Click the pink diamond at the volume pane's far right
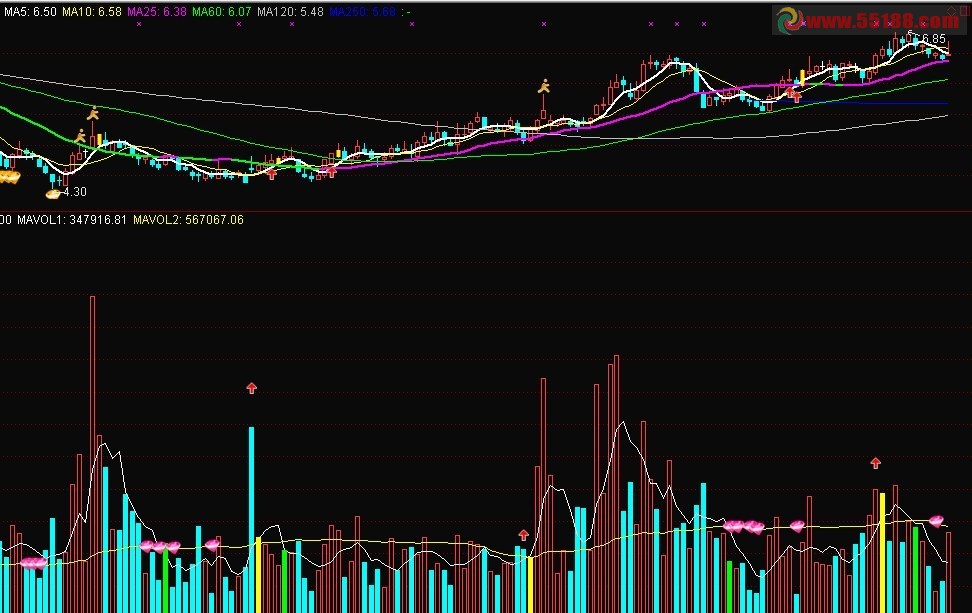Viewport: 972px width, 613px height. pos(936,521)
